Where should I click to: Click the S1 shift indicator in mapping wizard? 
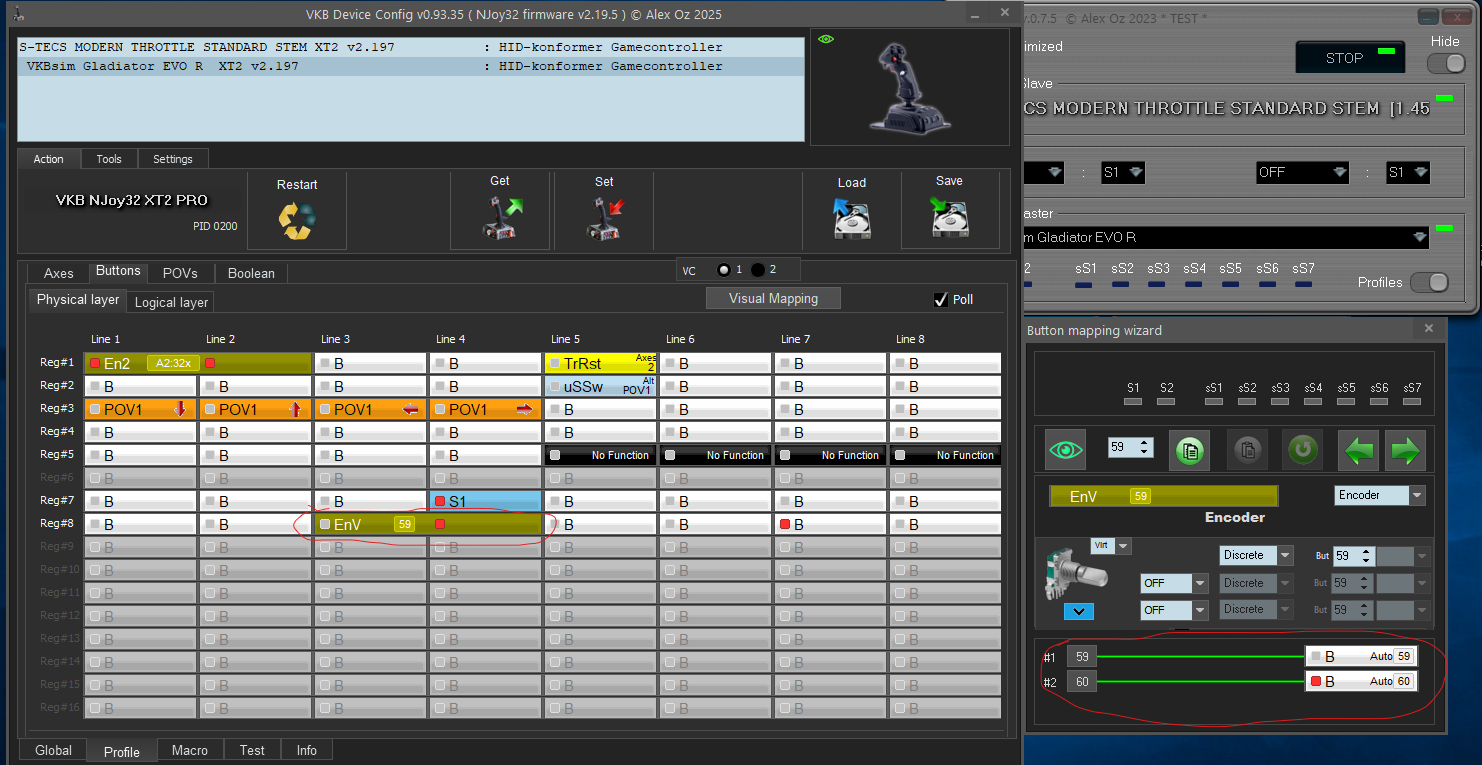click(x=1133, y=401)
